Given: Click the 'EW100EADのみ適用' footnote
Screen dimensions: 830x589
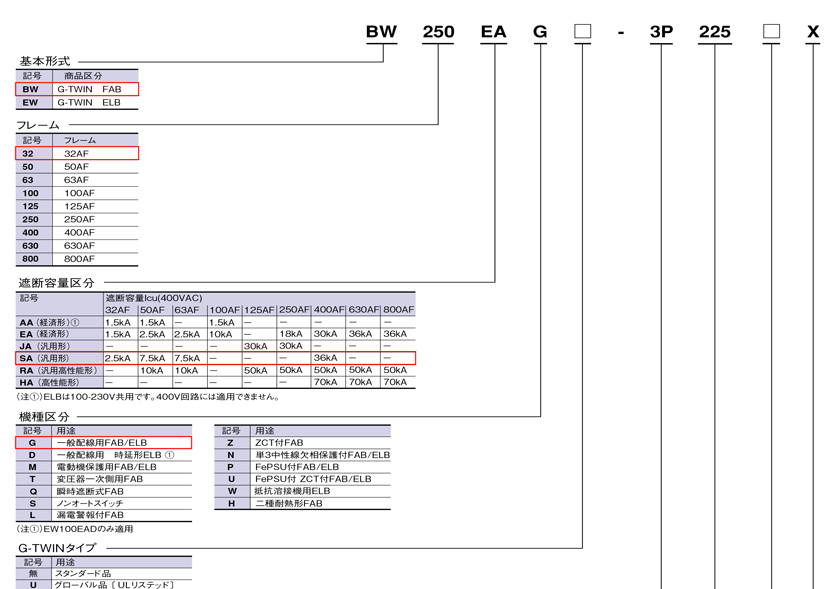Looking at the screenshot, I should (75, 529).
